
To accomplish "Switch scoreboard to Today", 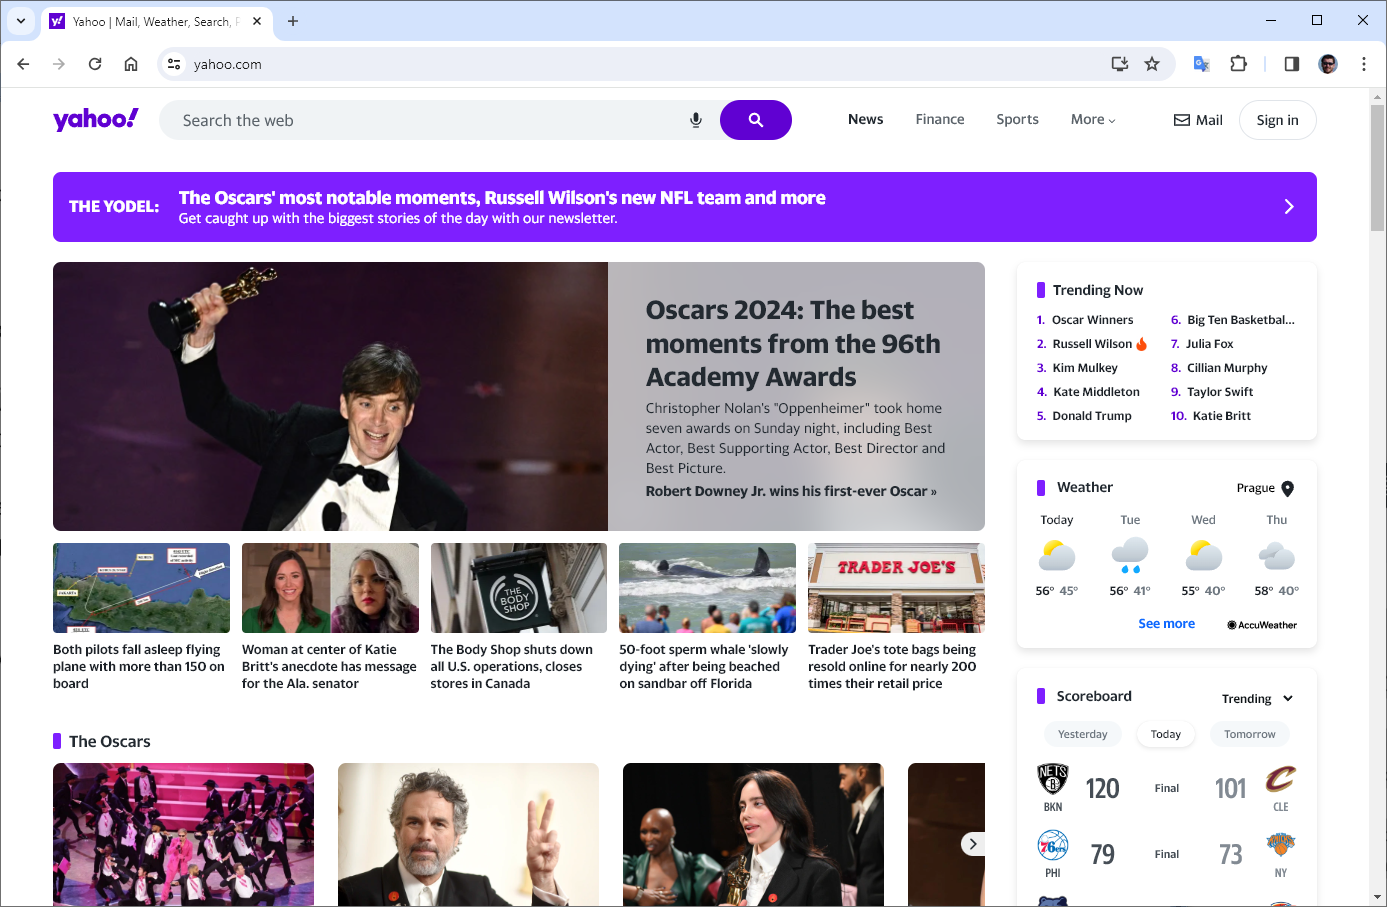I will click(1165, 734).
